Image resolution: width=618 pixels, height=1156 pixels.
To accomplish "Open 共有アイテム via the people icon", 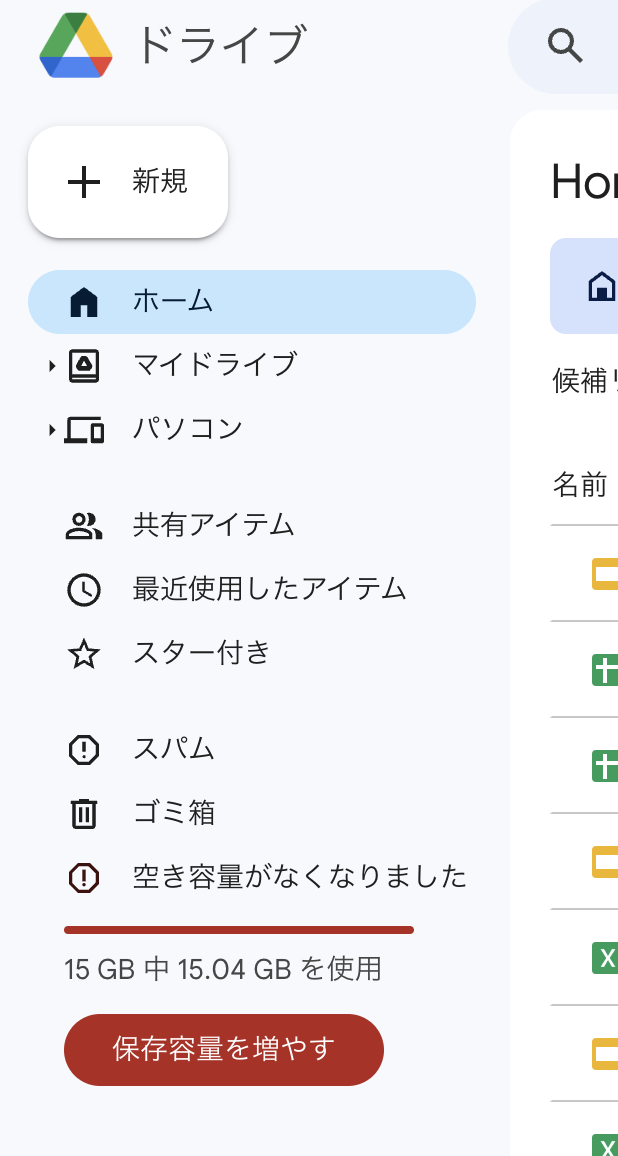I will pyautogui.click(x=84, y=526).
